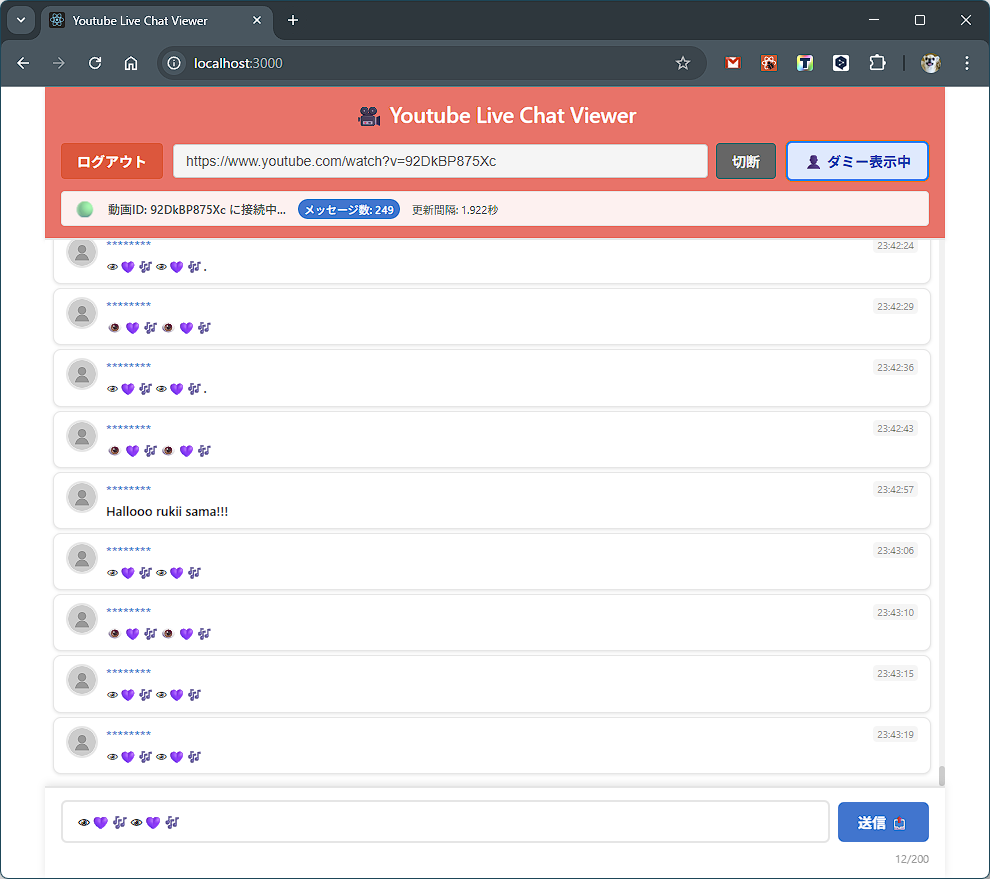Click the 切断 disconnect button

(746, 162)
